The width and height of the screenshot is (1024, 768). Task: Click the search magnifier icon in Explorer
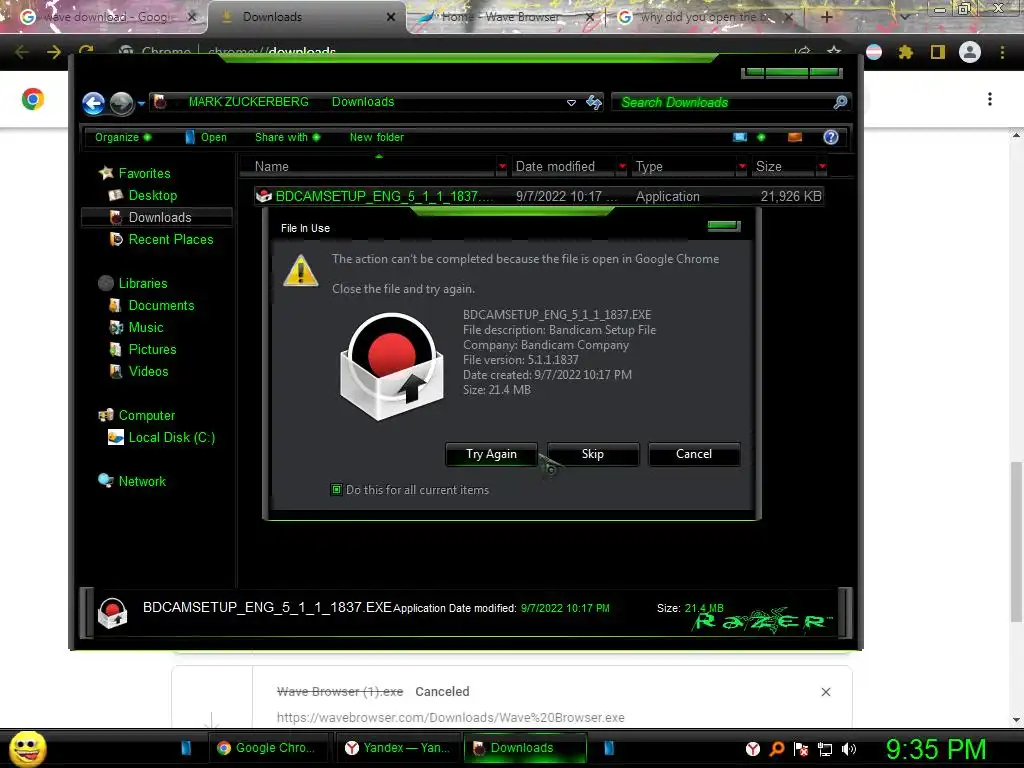coord(840,102)
